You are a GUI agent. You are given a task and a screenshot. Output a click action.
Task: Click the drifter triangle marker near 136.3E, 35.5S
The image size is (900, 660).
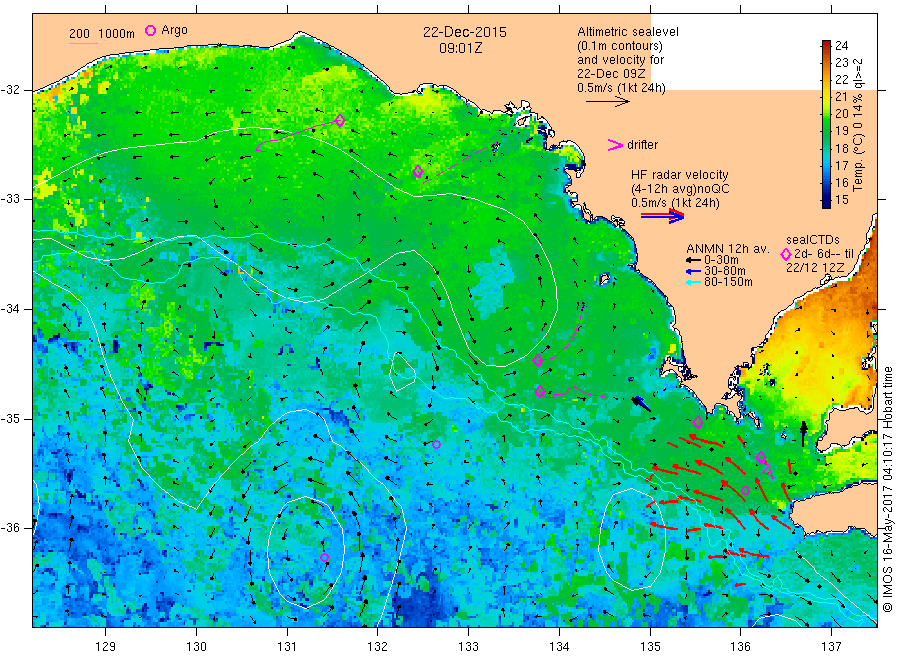[768, 472]
